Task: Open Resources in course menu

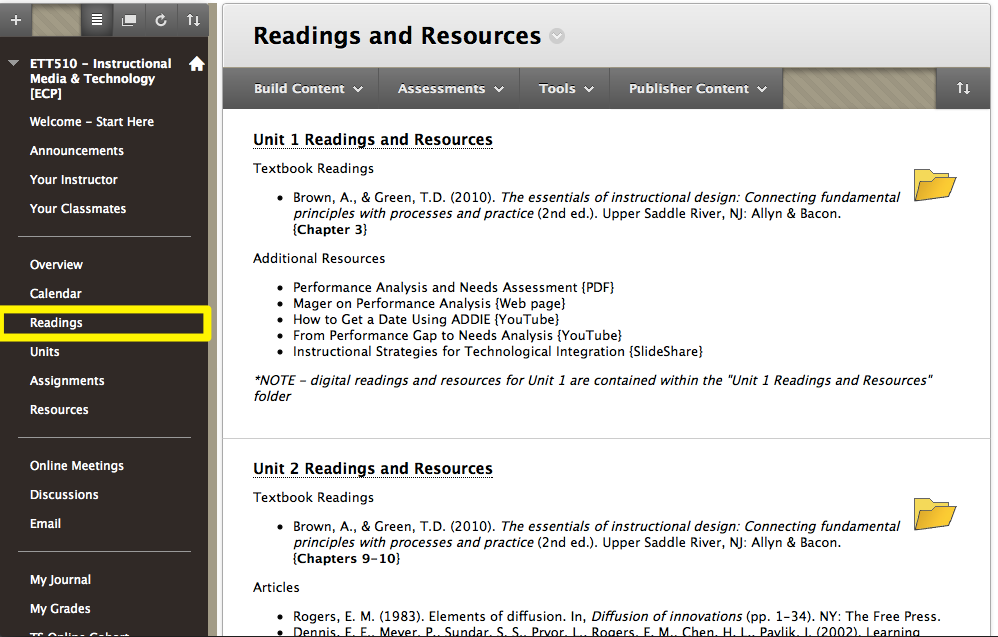Action: click(59, 410)
